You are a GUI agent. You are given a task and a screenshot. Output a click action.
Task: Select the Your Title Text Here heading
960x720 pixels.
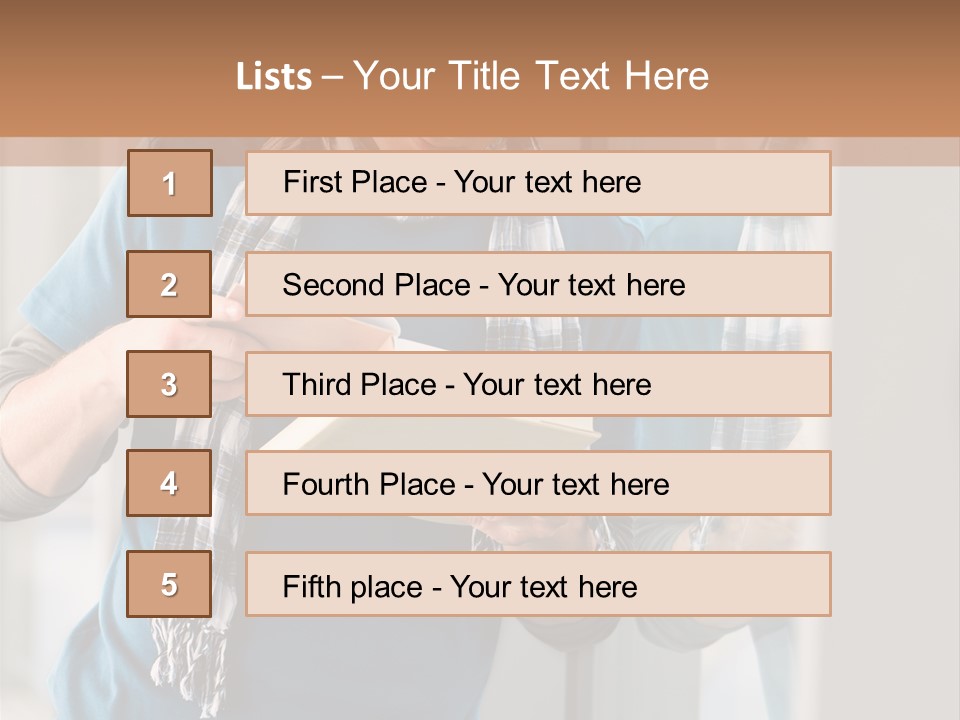531,76
